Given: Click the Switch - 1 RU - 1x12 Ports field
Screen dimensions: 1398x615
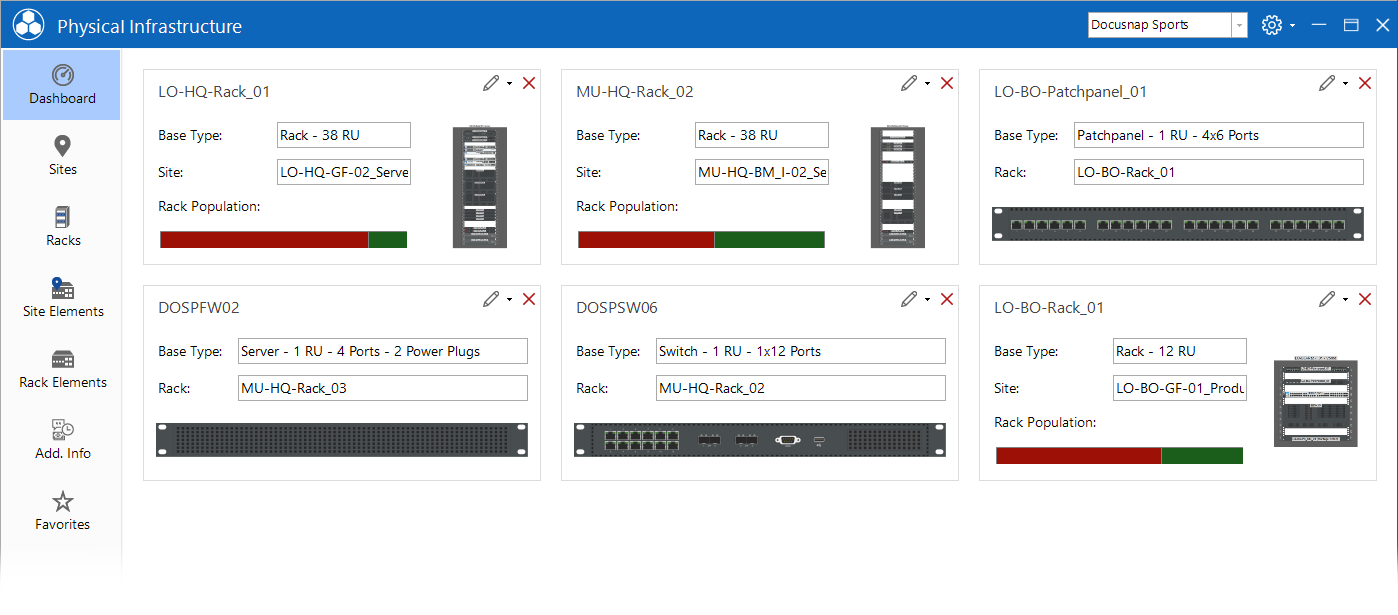Looking at the screenshot, I should (800, 351).
